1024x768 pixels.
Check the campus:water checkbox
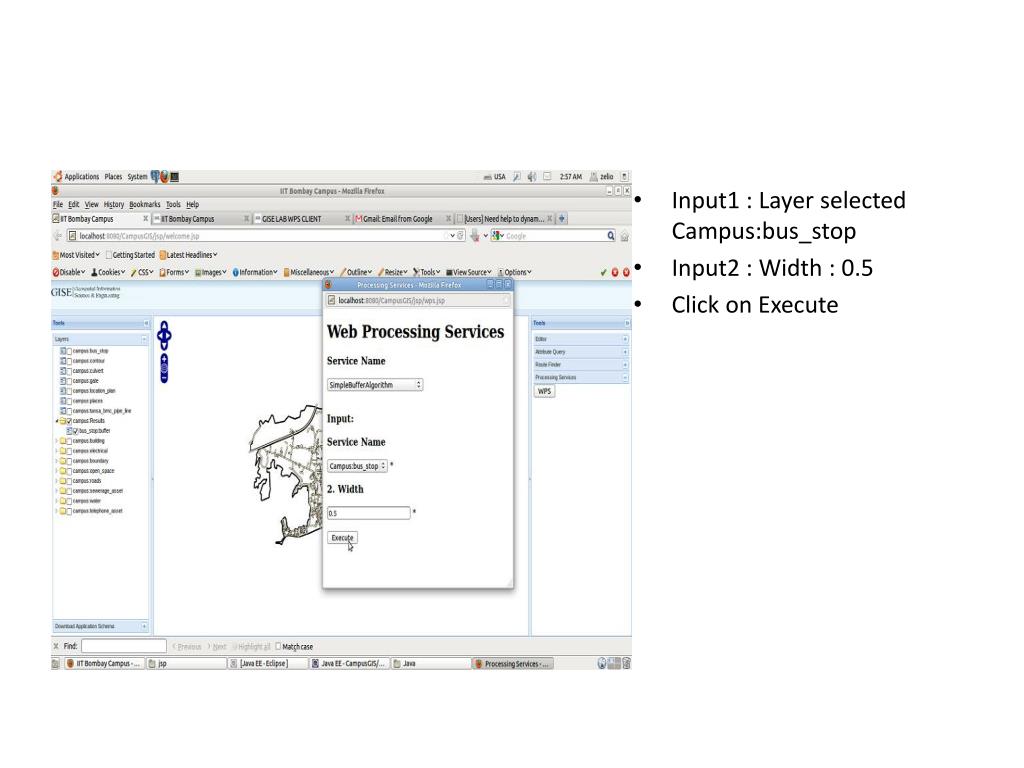[69, 501]
